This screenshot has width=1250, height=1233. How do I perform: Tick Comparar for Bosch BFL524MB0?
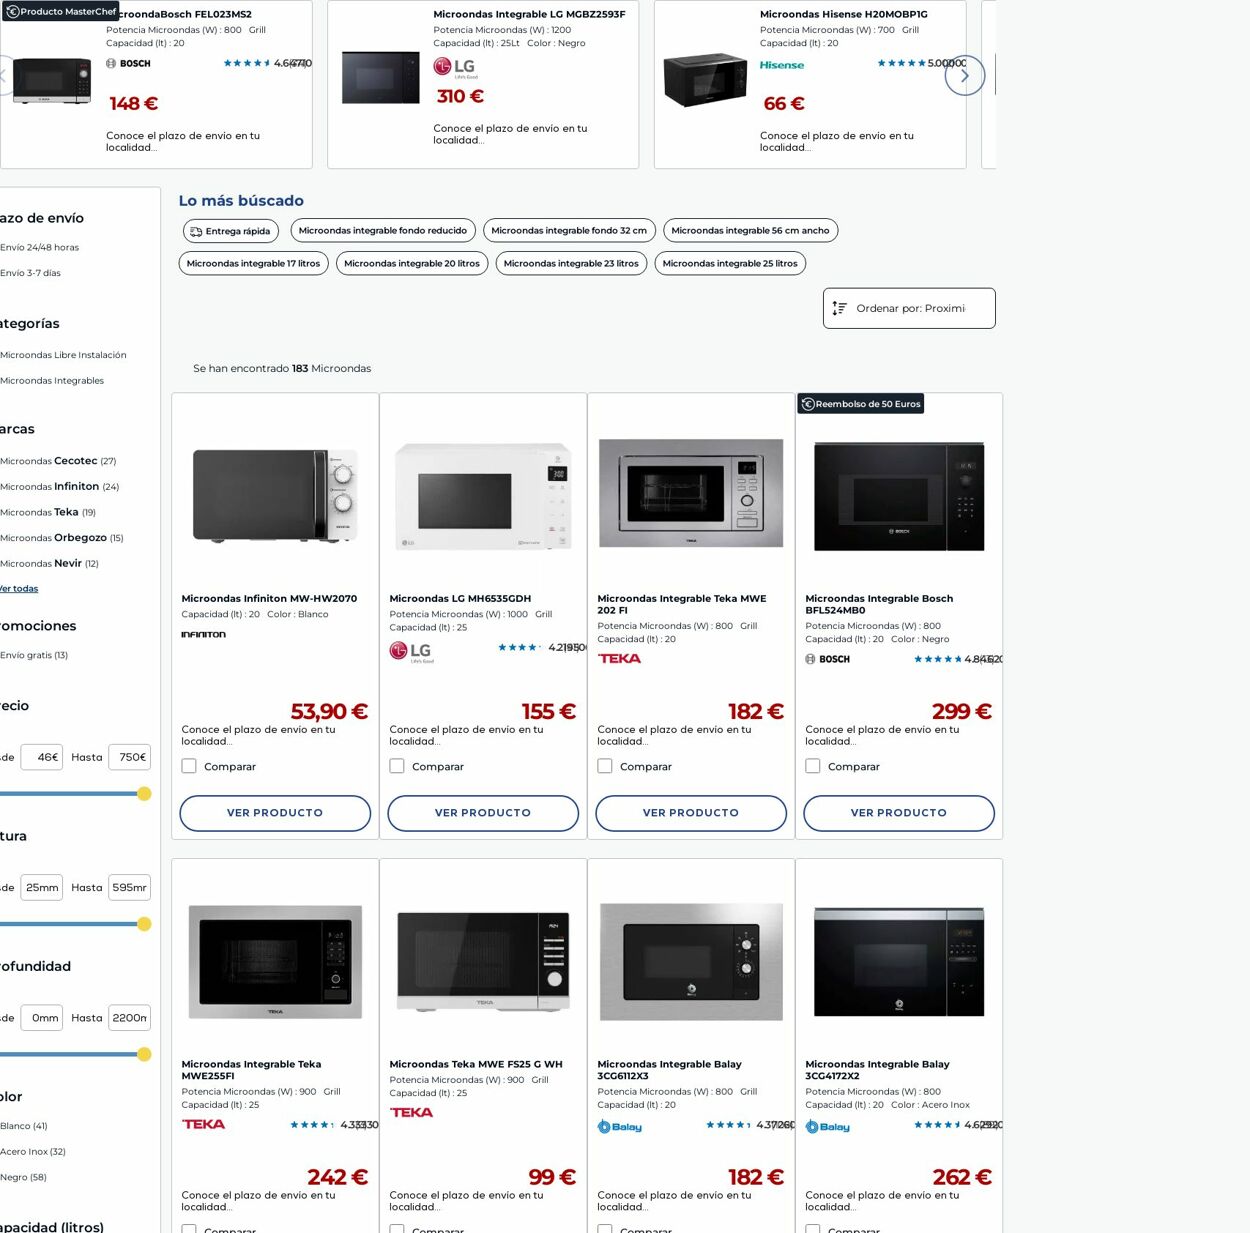pos(813,766)
